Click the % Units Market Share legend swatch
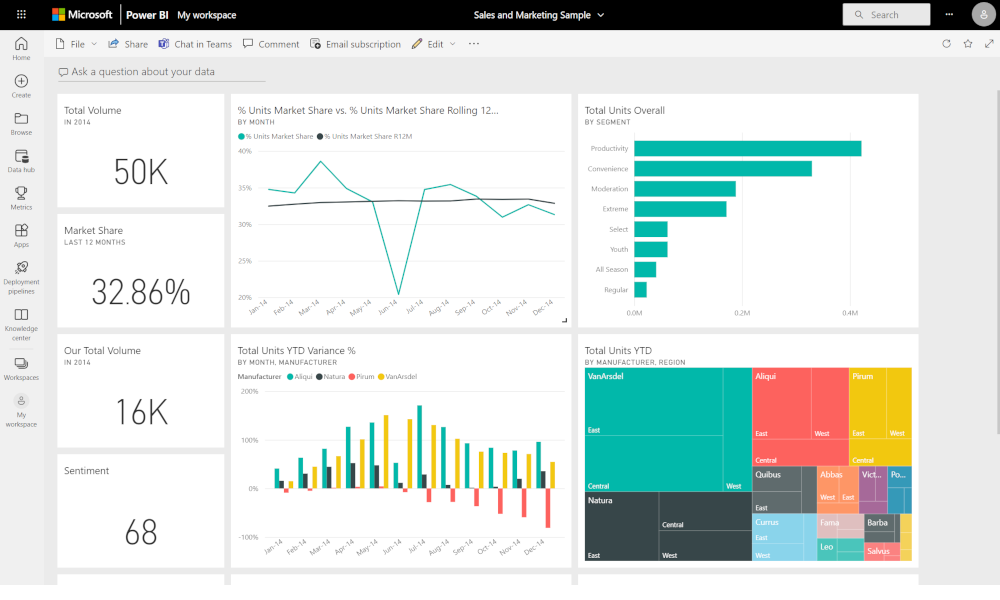Image resolution: width=1000 pixels, height=600 pixels. (241, 136)
